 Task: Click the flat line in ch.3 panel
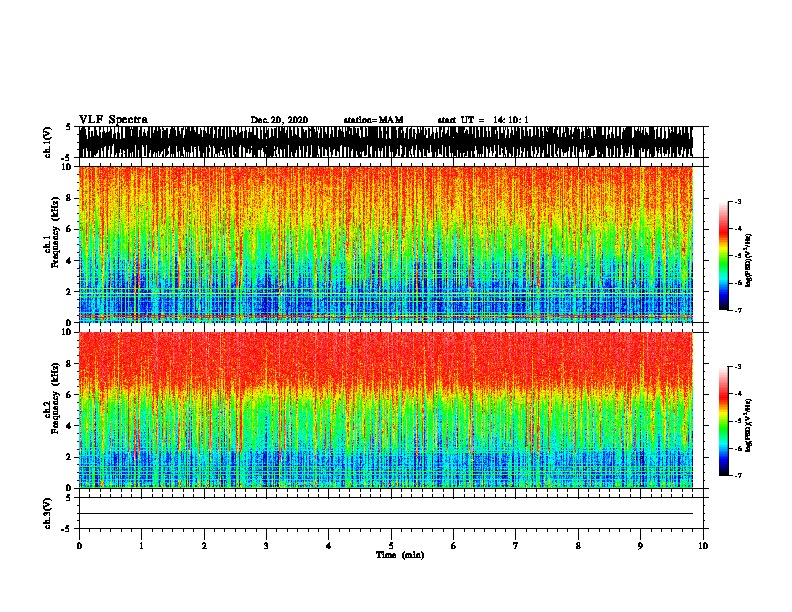tap(386, 514)
